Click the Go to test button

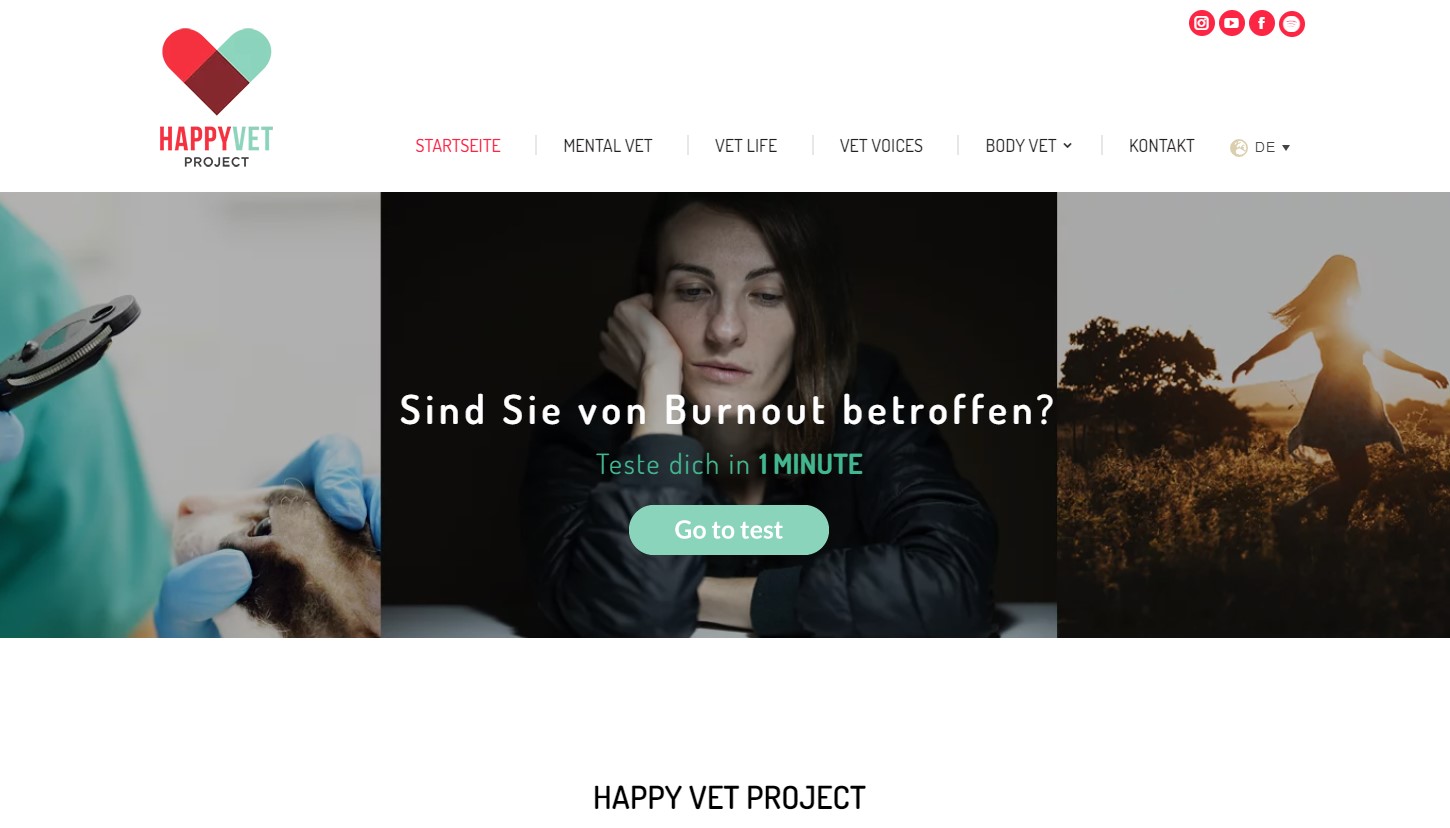pos(729,530)
